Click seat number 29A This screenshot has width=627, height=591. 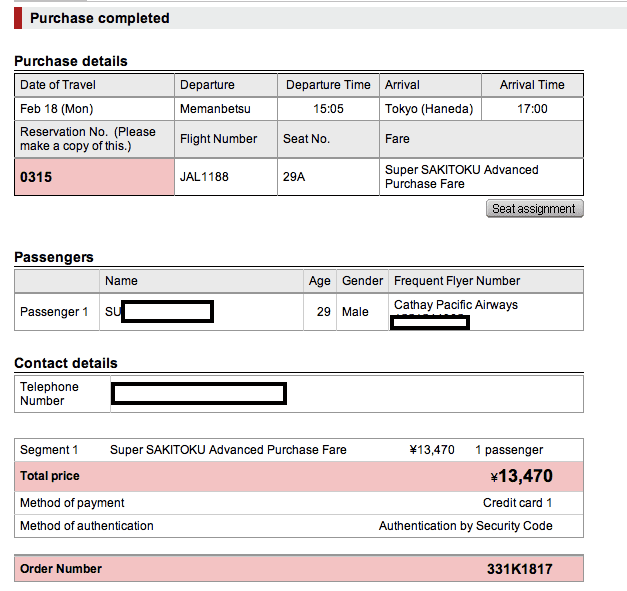tap(295, 178)
